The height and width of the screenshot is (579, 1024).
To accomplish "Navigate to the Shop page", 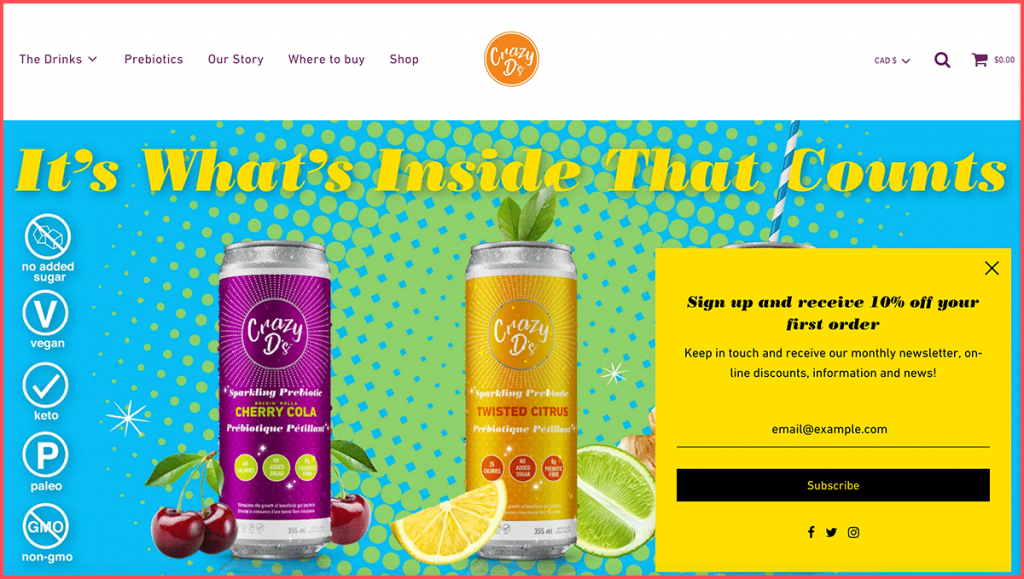I will pyautogui.click(x=404, y=59).
